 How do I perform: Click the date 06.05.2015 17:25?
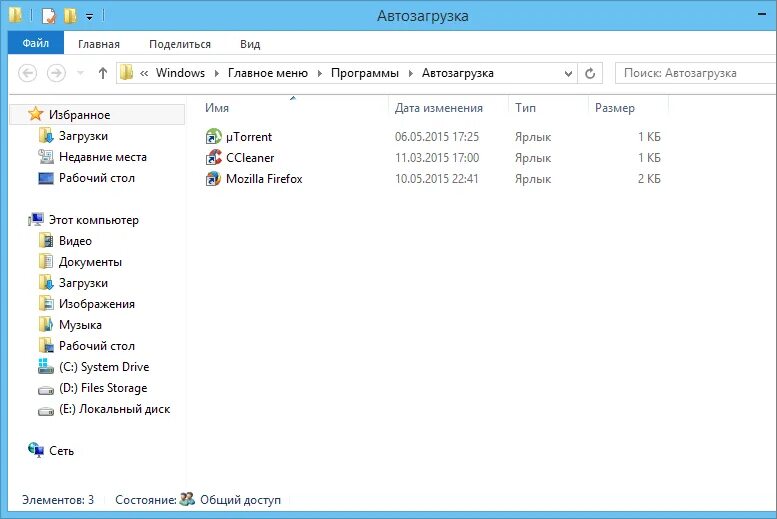click(x=437, y=137)
